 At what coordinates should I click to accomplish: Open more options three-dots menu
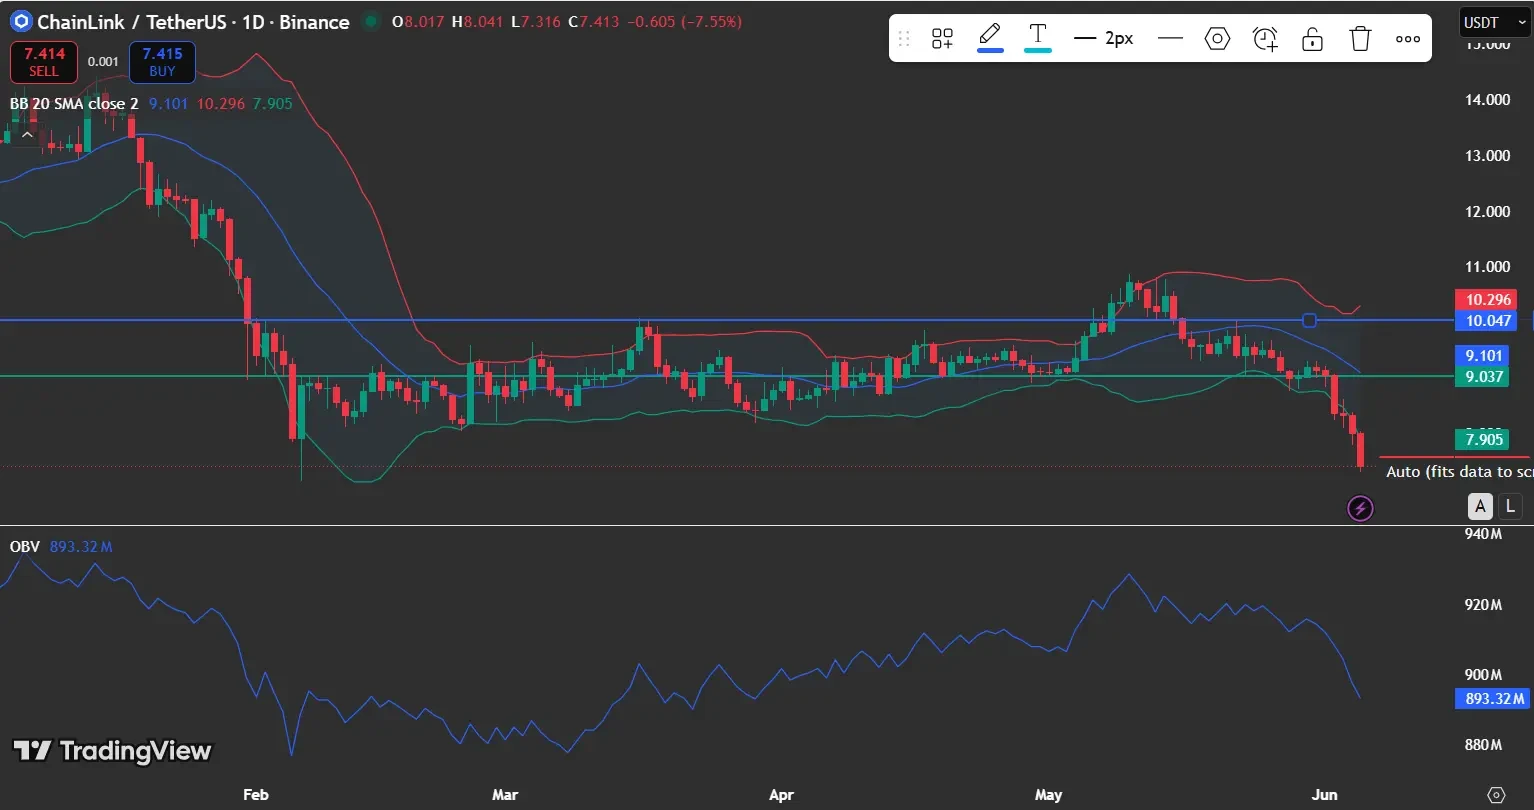point(1408,39)
